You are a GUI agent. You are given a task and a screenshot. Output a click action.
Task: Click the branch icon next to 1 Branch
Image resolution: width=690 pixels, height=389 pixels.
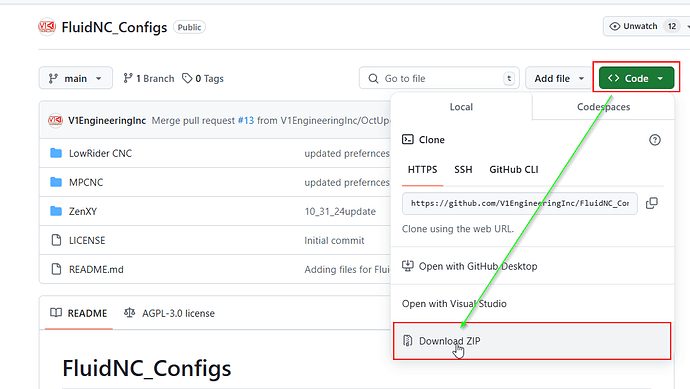pyautogui.click(x=128, y=78)
